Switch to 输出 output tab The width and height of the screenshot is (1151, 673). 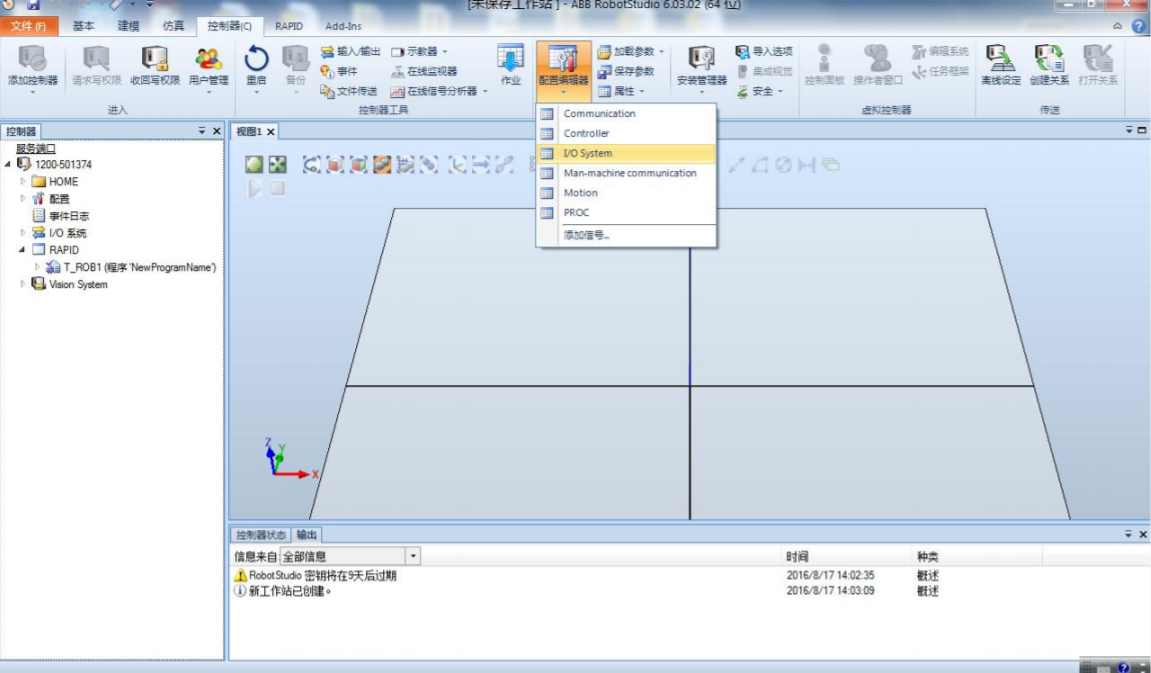(x=306, y=535)
